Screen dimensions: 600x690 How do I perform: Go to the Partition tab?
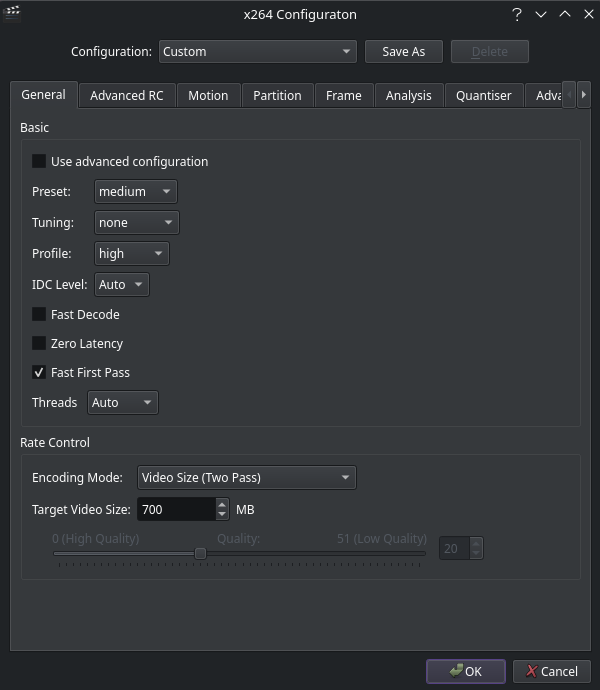[277, 95]
